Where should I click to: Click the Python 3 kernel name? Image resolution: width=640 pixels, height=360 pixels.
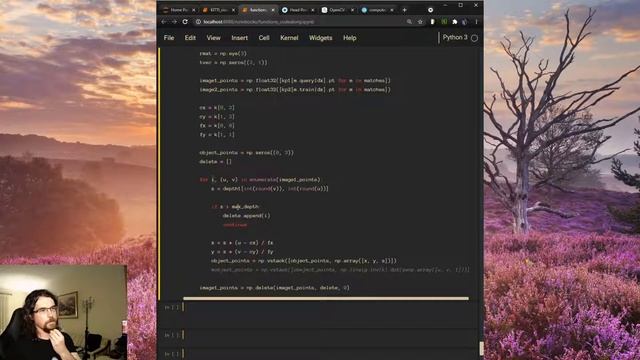point(455,38)
